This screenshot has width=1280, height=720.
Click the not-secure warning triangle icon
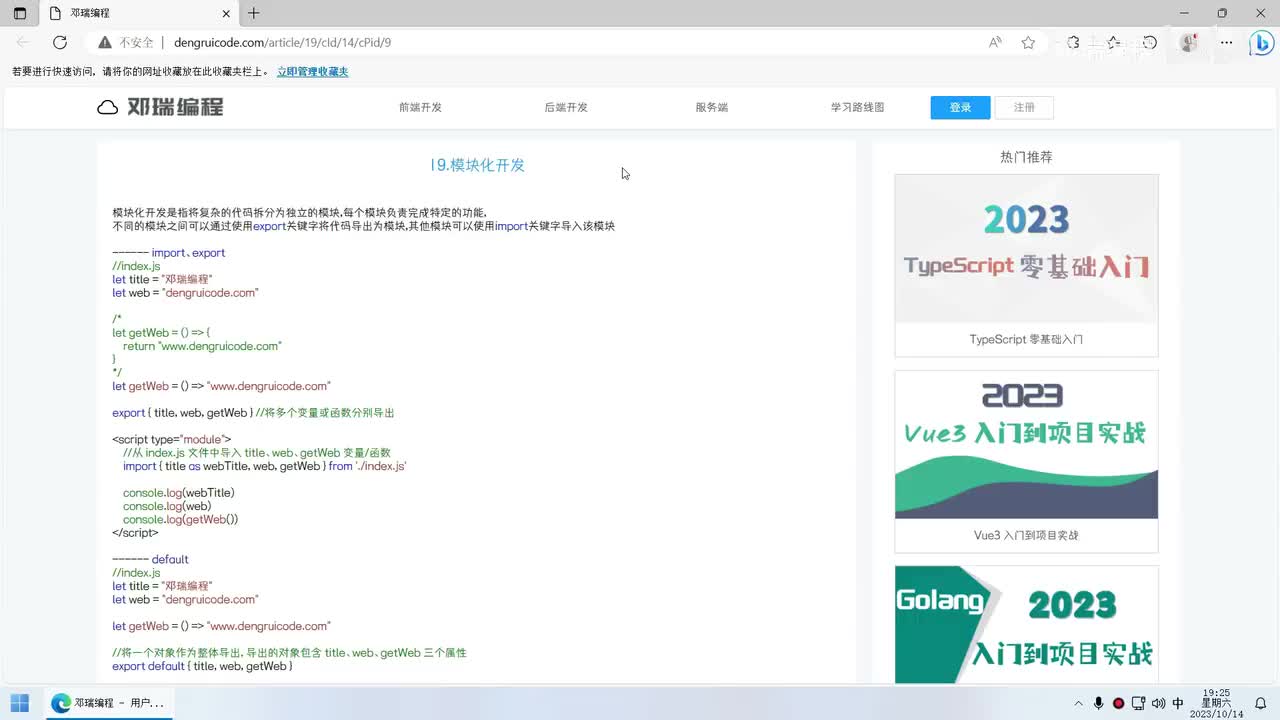104,42
